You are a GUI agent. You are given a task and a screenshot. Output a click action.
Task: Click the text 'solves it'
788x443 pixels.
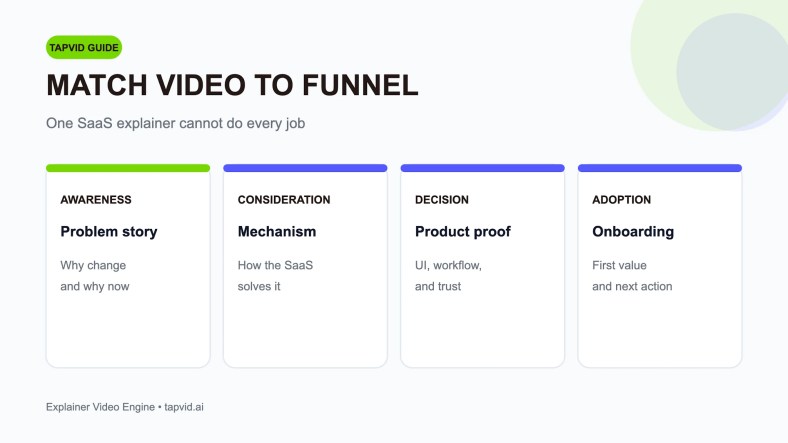coord(259,286)
